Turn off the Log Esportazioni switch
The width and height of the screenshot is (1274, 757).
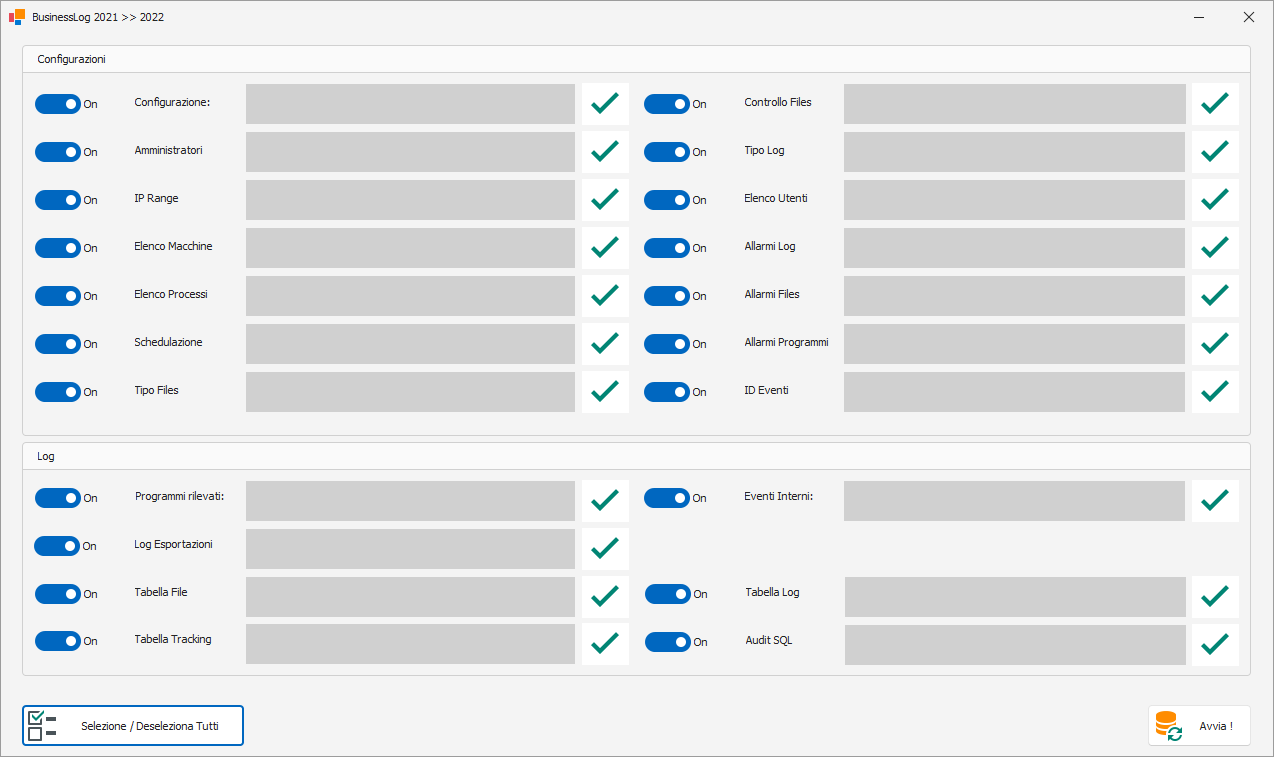click(x=57, y=546)
